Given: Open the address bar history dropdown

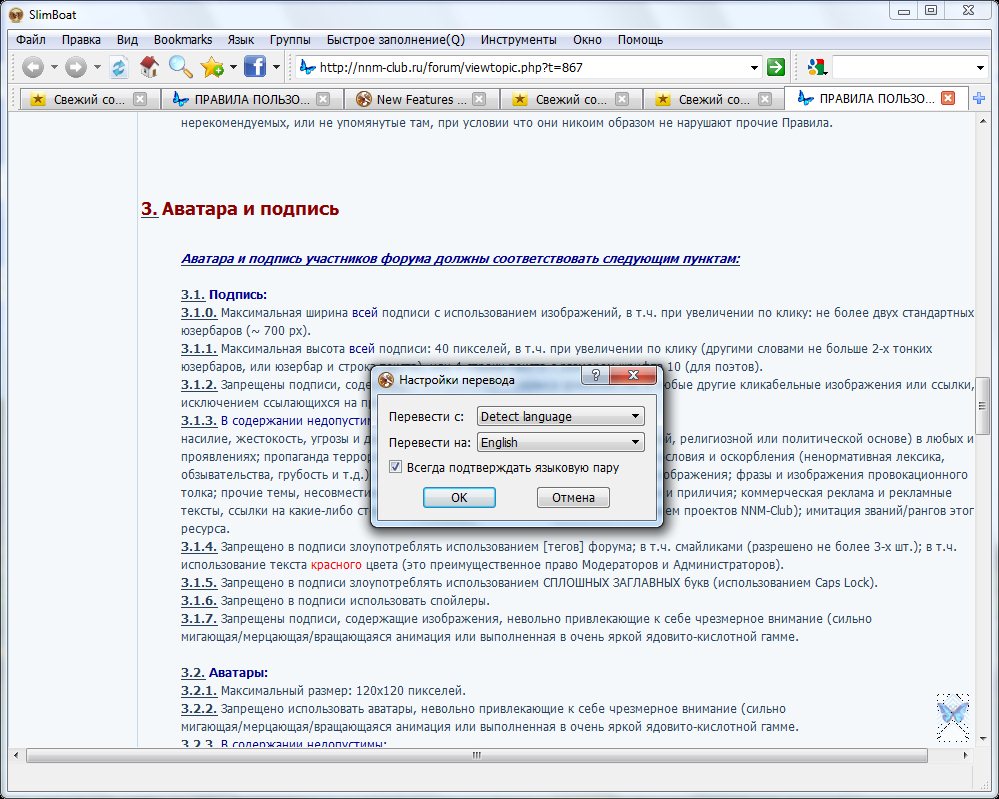Looking at the screenshot, I should 754,67.
